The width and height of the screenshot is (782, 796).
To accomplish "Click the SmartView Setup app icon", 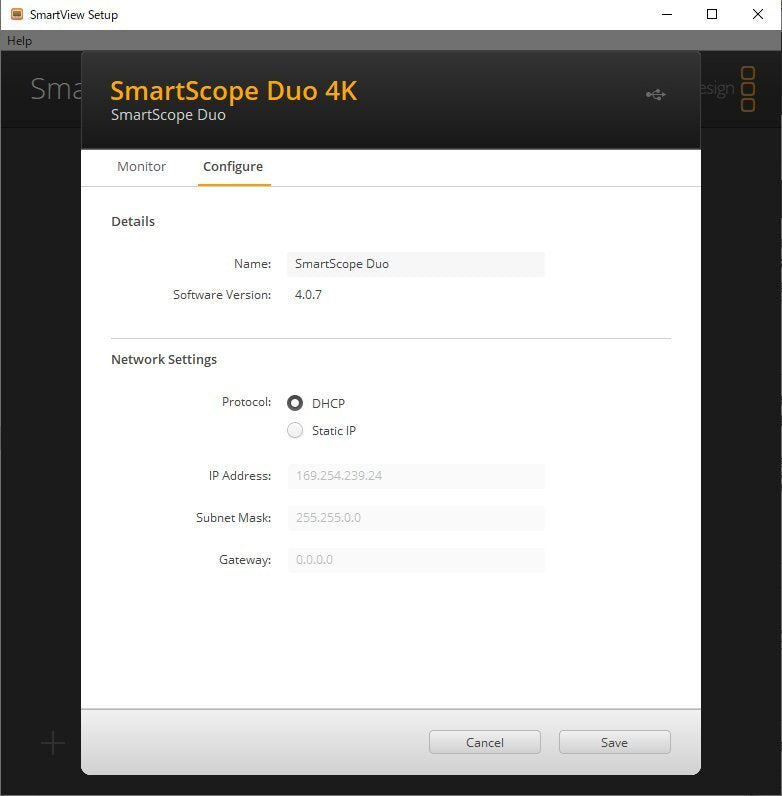I will (17, 14).
